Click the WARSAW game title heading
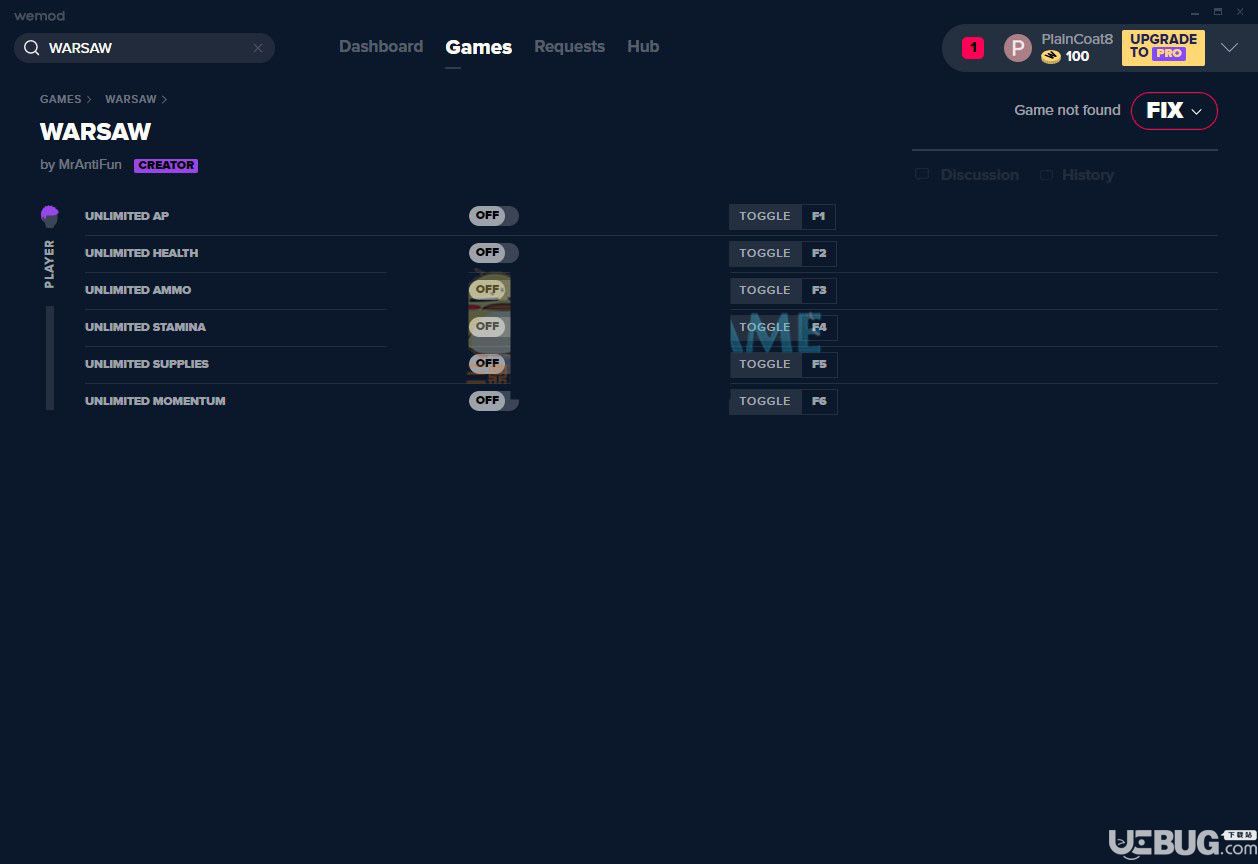This screenshot has height=864, width=1258. pos(95,132)
